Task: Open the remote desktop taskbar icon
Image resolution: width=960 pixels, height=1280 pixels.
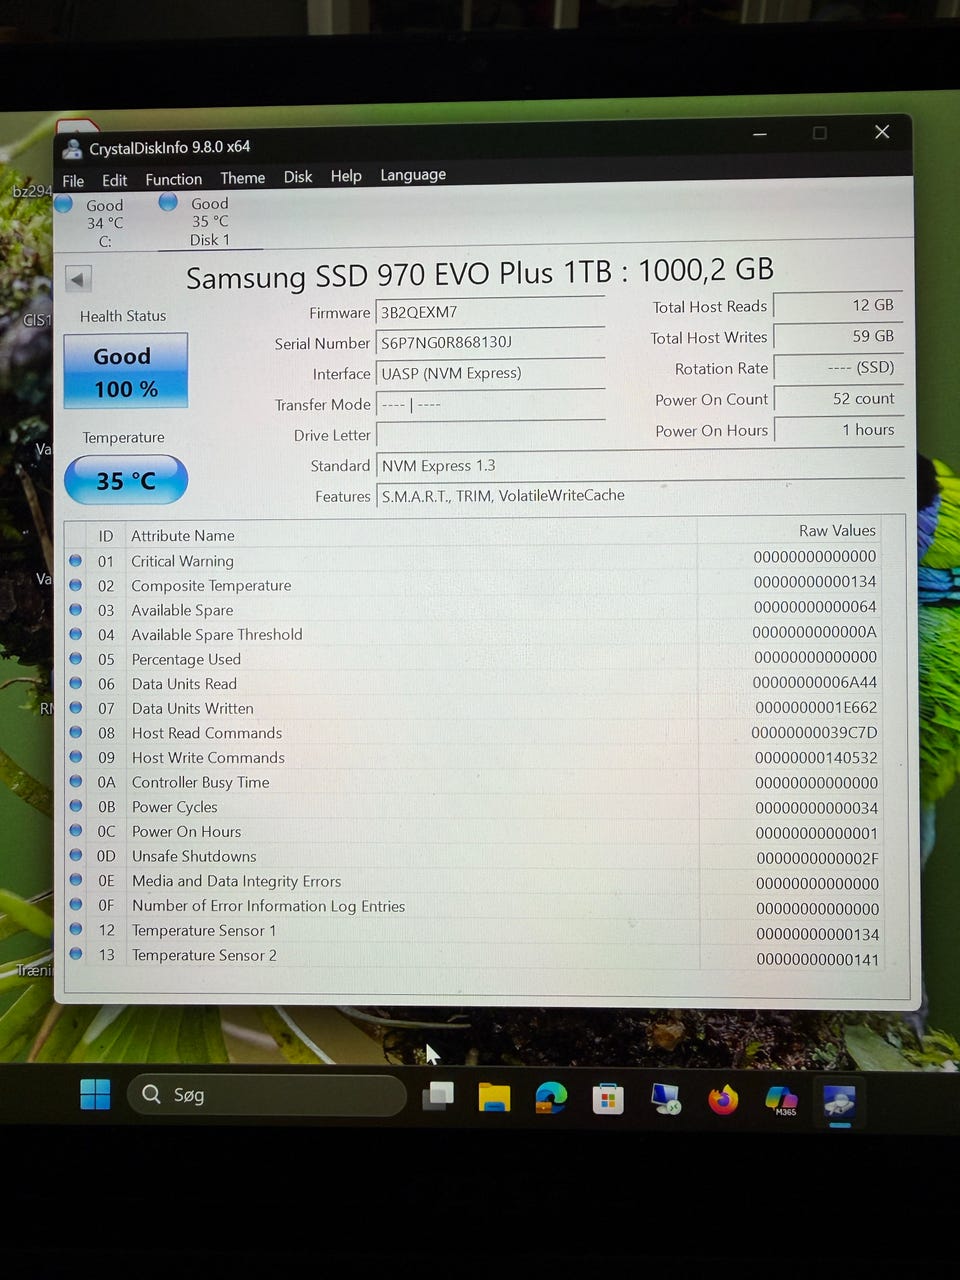Action: click(x=665, y=1099)
